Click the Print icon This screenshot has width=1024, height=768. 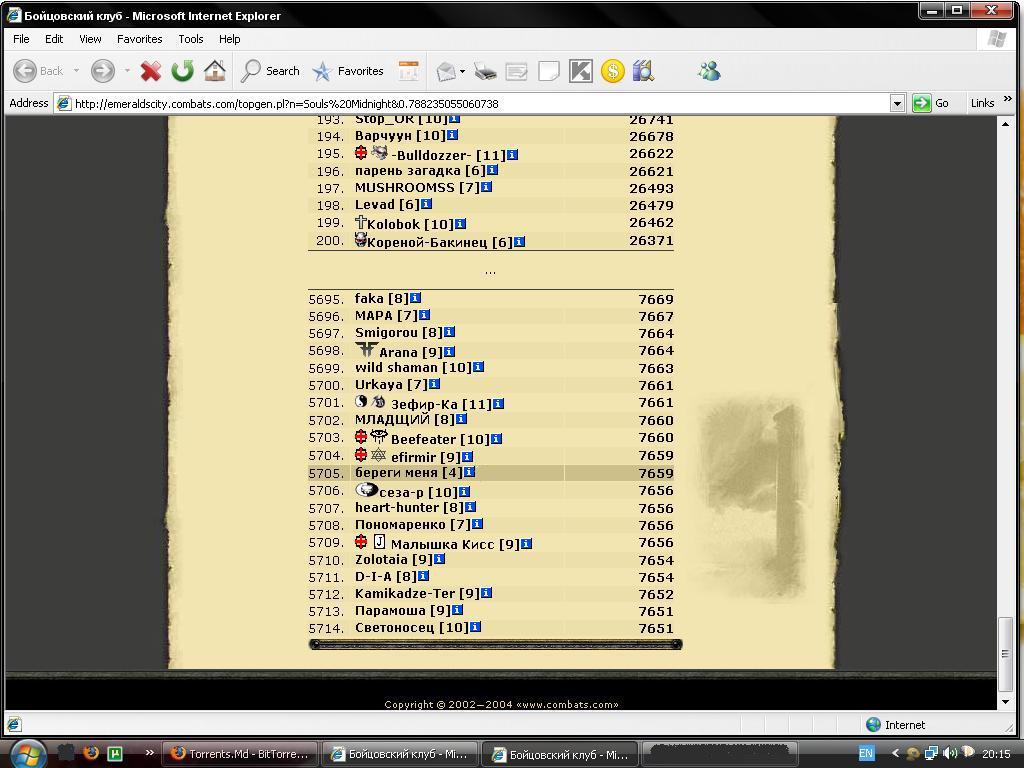485,71
